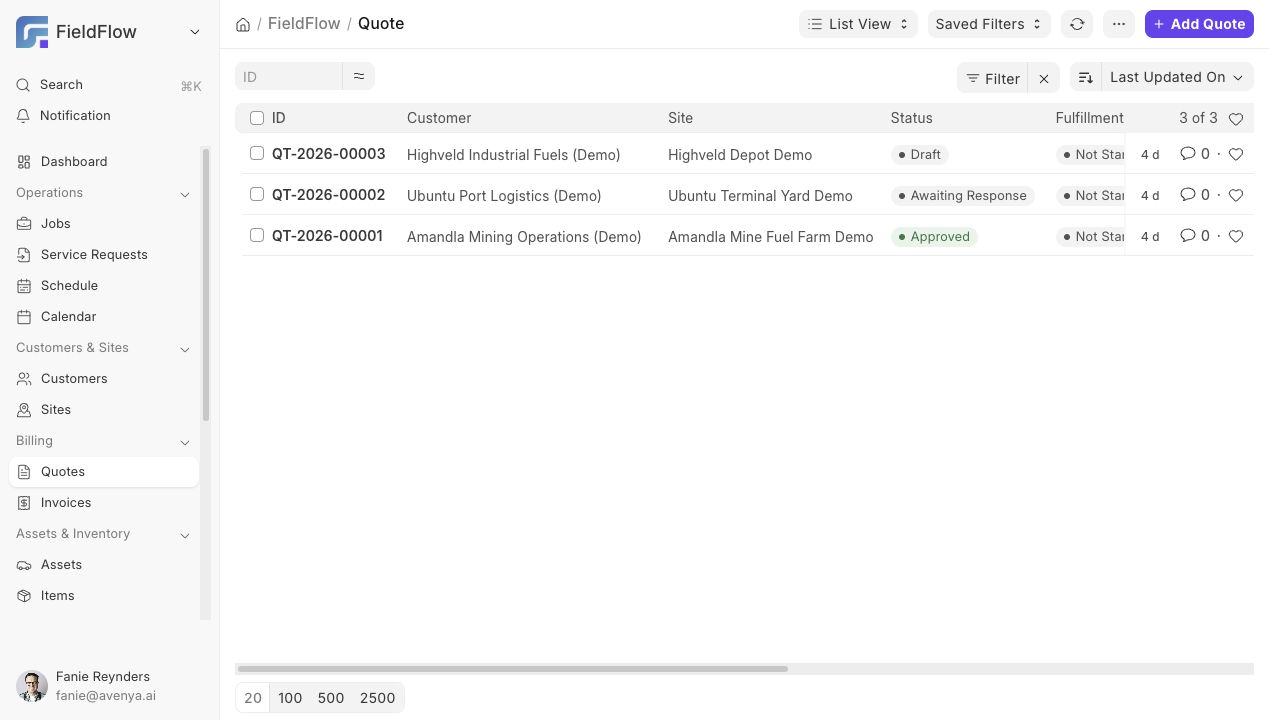Screen dimensions: 1280x720
Task: Set page size to 500
Action: pos(331,698)
